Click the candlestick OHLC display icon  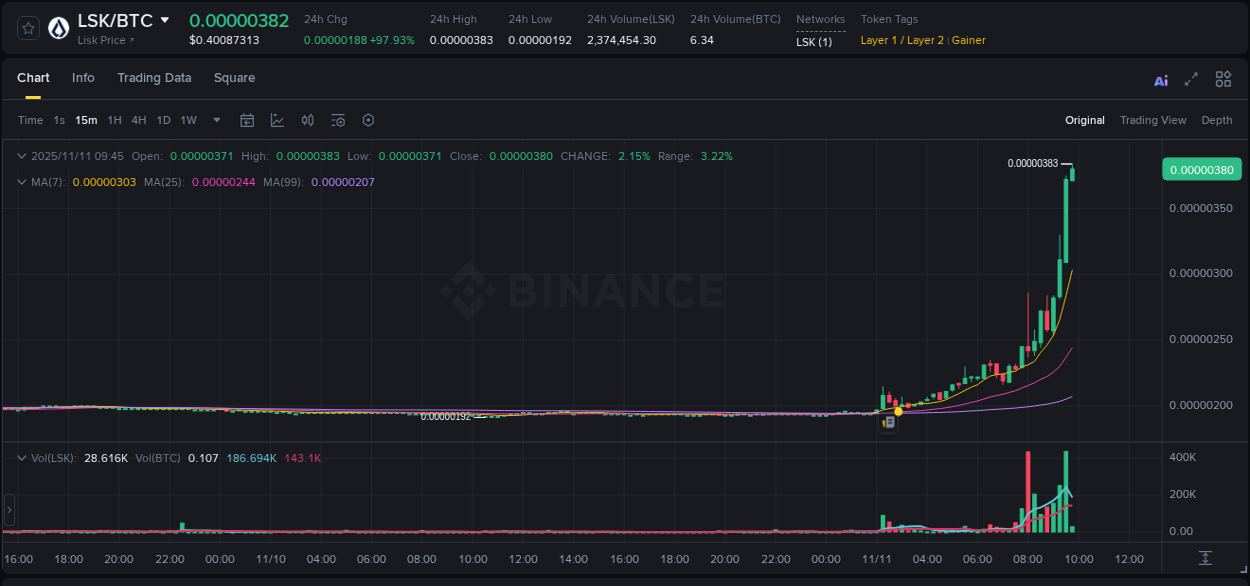(307, 120)
